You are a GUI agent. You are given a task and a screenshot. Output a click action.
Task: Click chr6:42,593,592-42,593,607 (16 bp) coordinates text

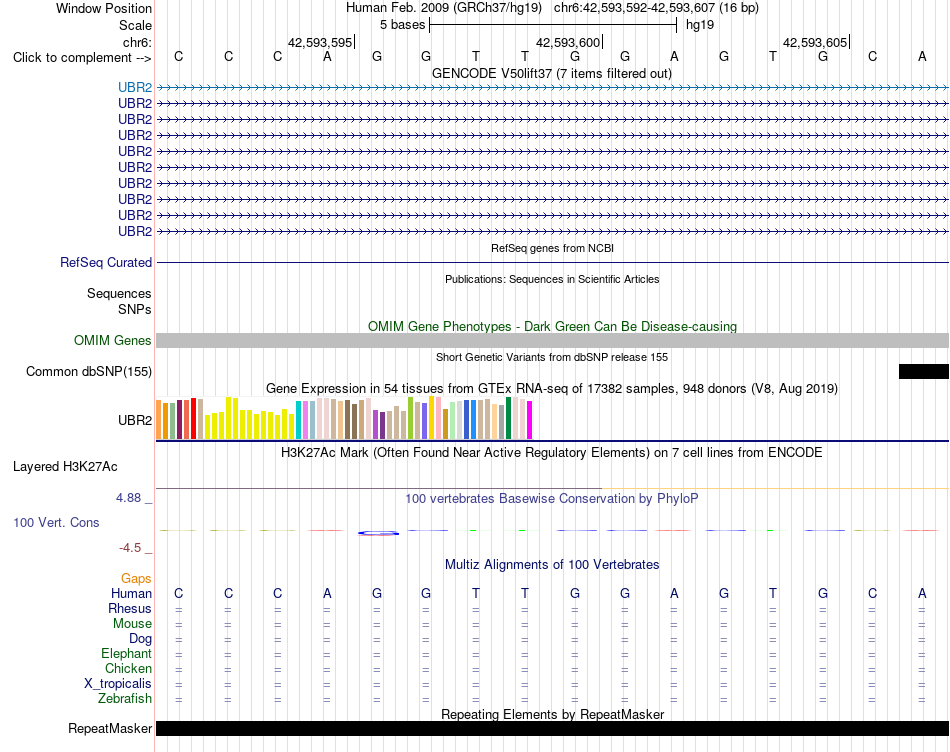click(x=656, y=8)
